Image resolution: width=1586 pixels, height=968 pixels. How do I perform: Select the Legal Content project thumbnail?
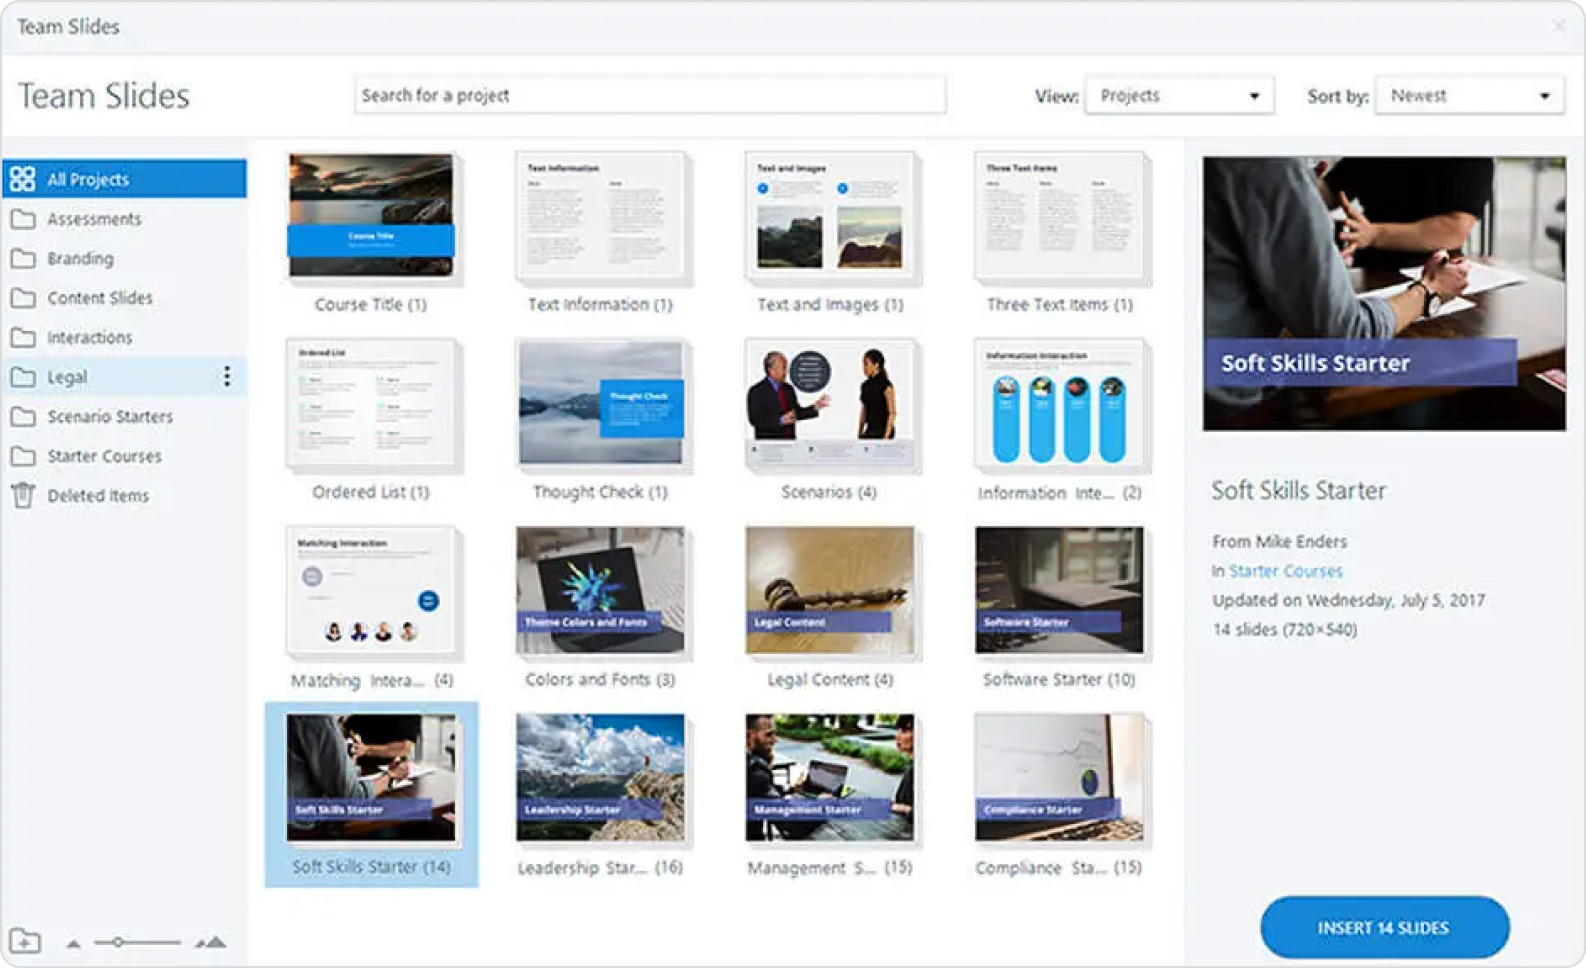pos(830,590)
